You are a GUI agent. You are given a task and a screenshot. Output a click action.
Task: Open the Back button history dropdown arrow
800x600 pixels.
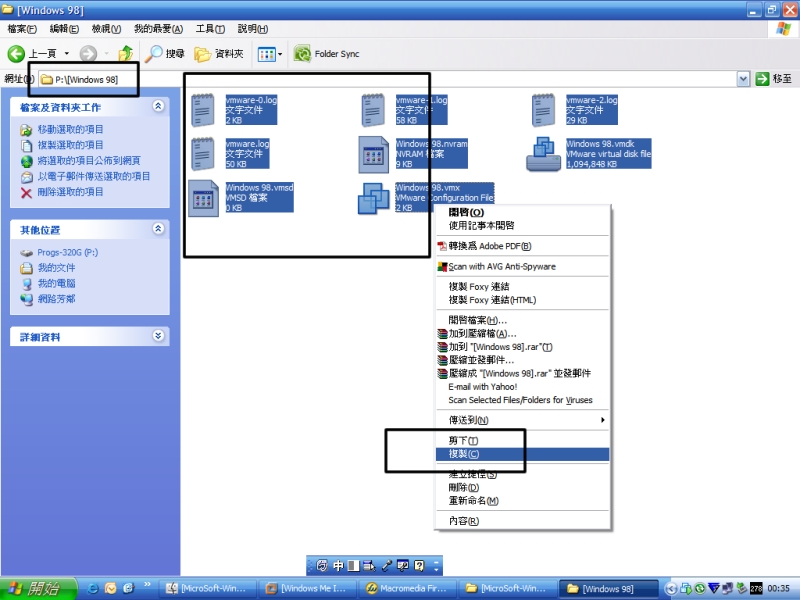pos(66,54)
